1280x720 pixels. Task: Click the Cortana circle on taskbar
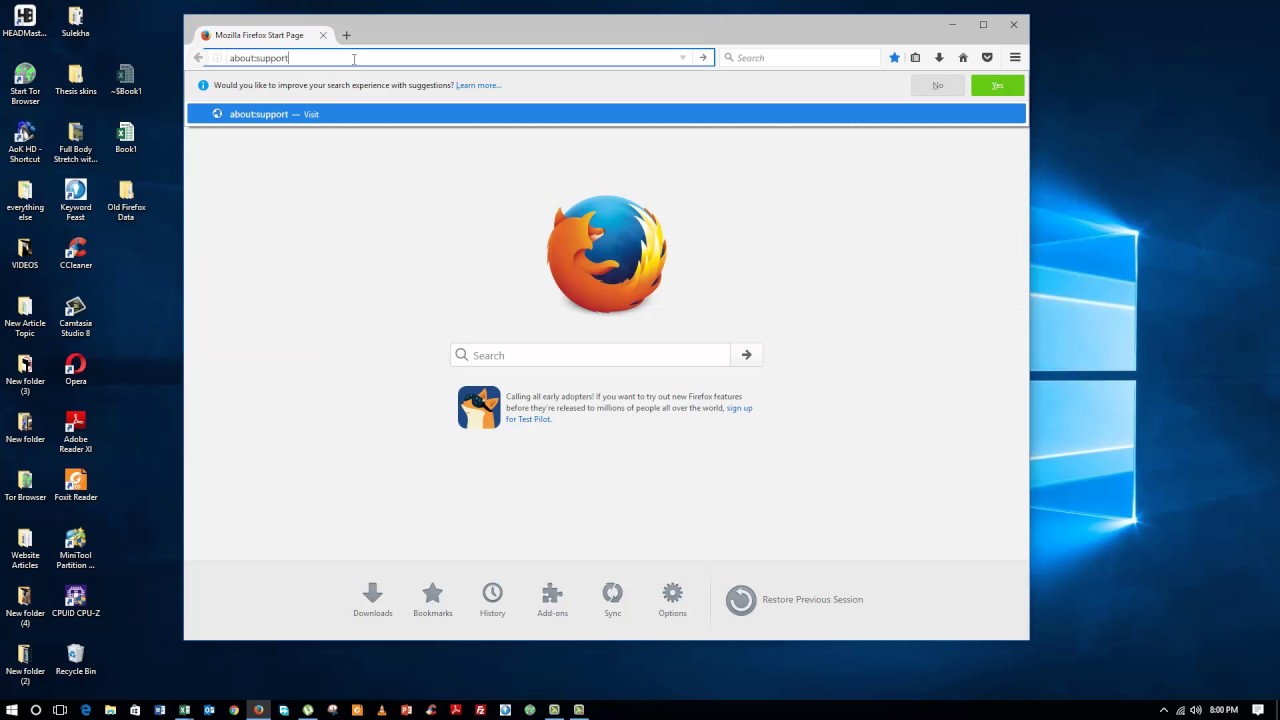point(36,710)
